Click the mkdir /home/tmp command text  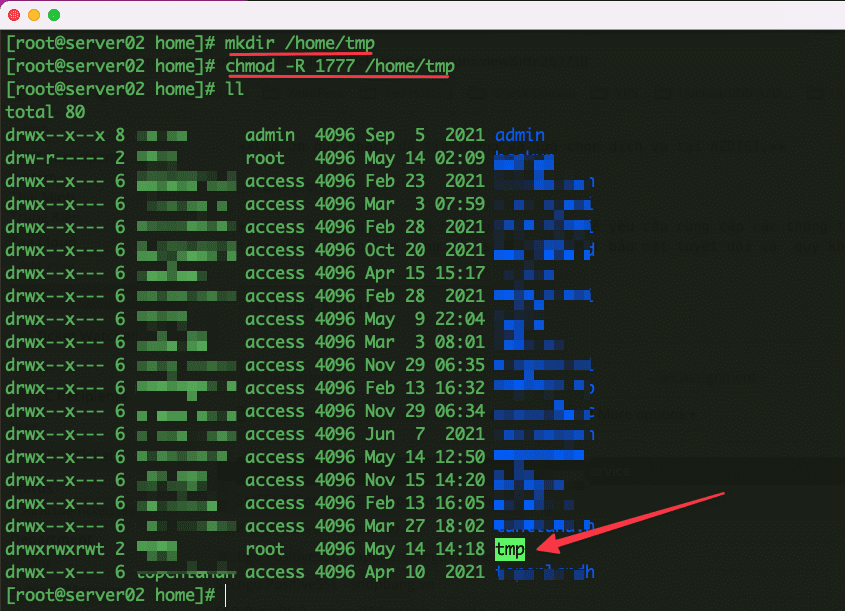(300, 43)
